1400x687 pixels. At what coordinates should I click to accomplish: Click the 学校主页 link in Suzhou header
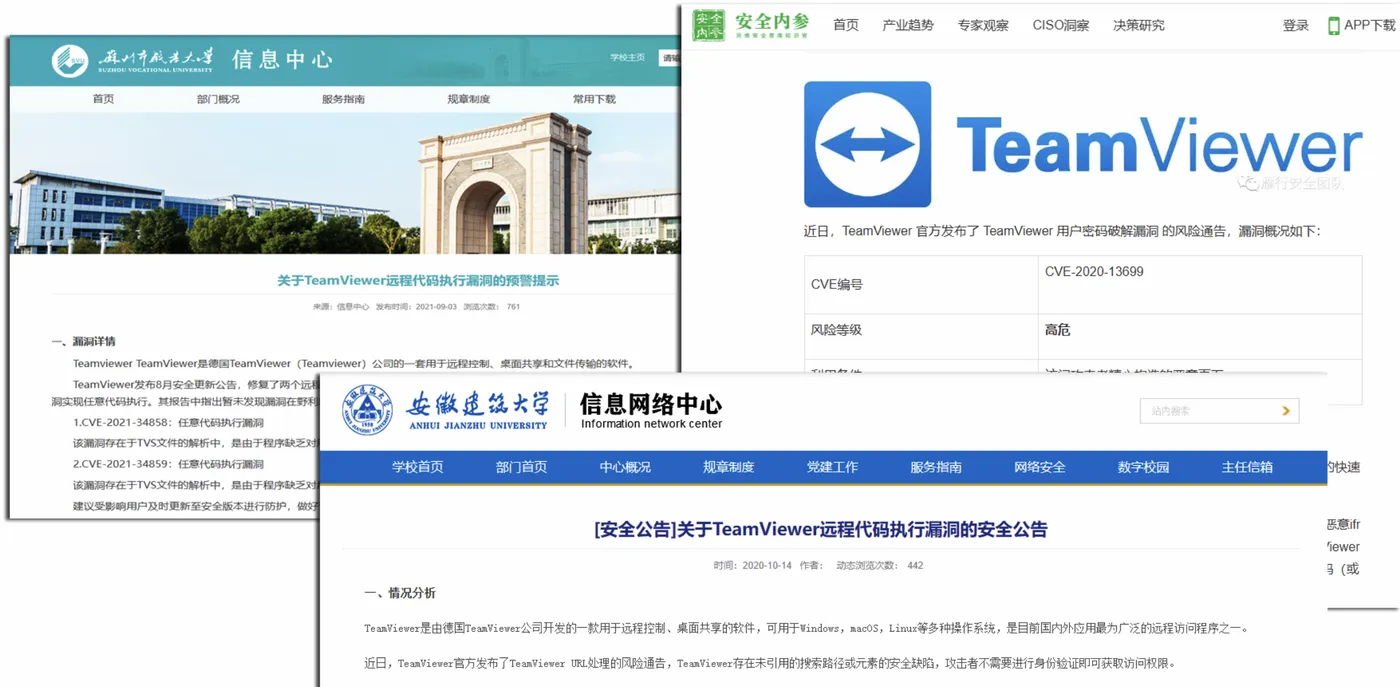tap(628, 58)
